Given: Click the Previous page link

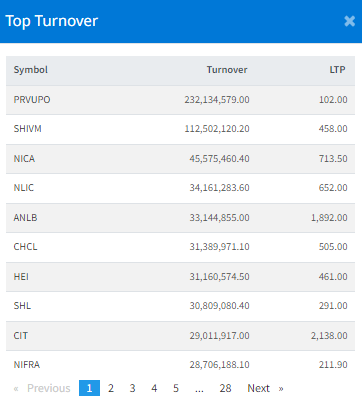Looking at the screenshot, I should [x=42, y=388].
